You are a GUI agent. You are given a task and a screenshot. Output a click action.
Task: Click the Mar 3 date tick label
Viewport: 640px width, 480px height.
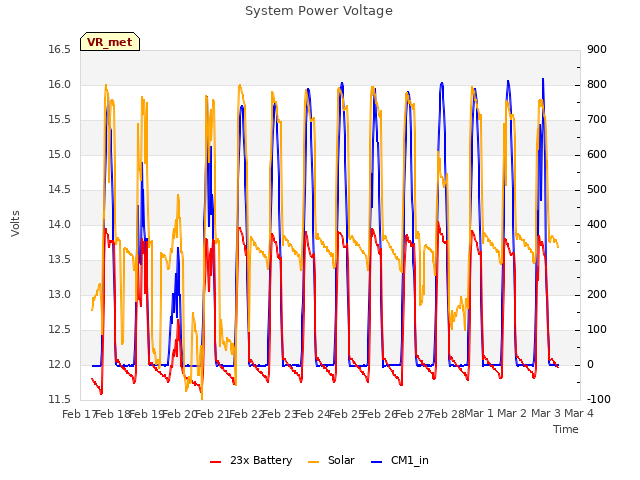tap(546, 414)
